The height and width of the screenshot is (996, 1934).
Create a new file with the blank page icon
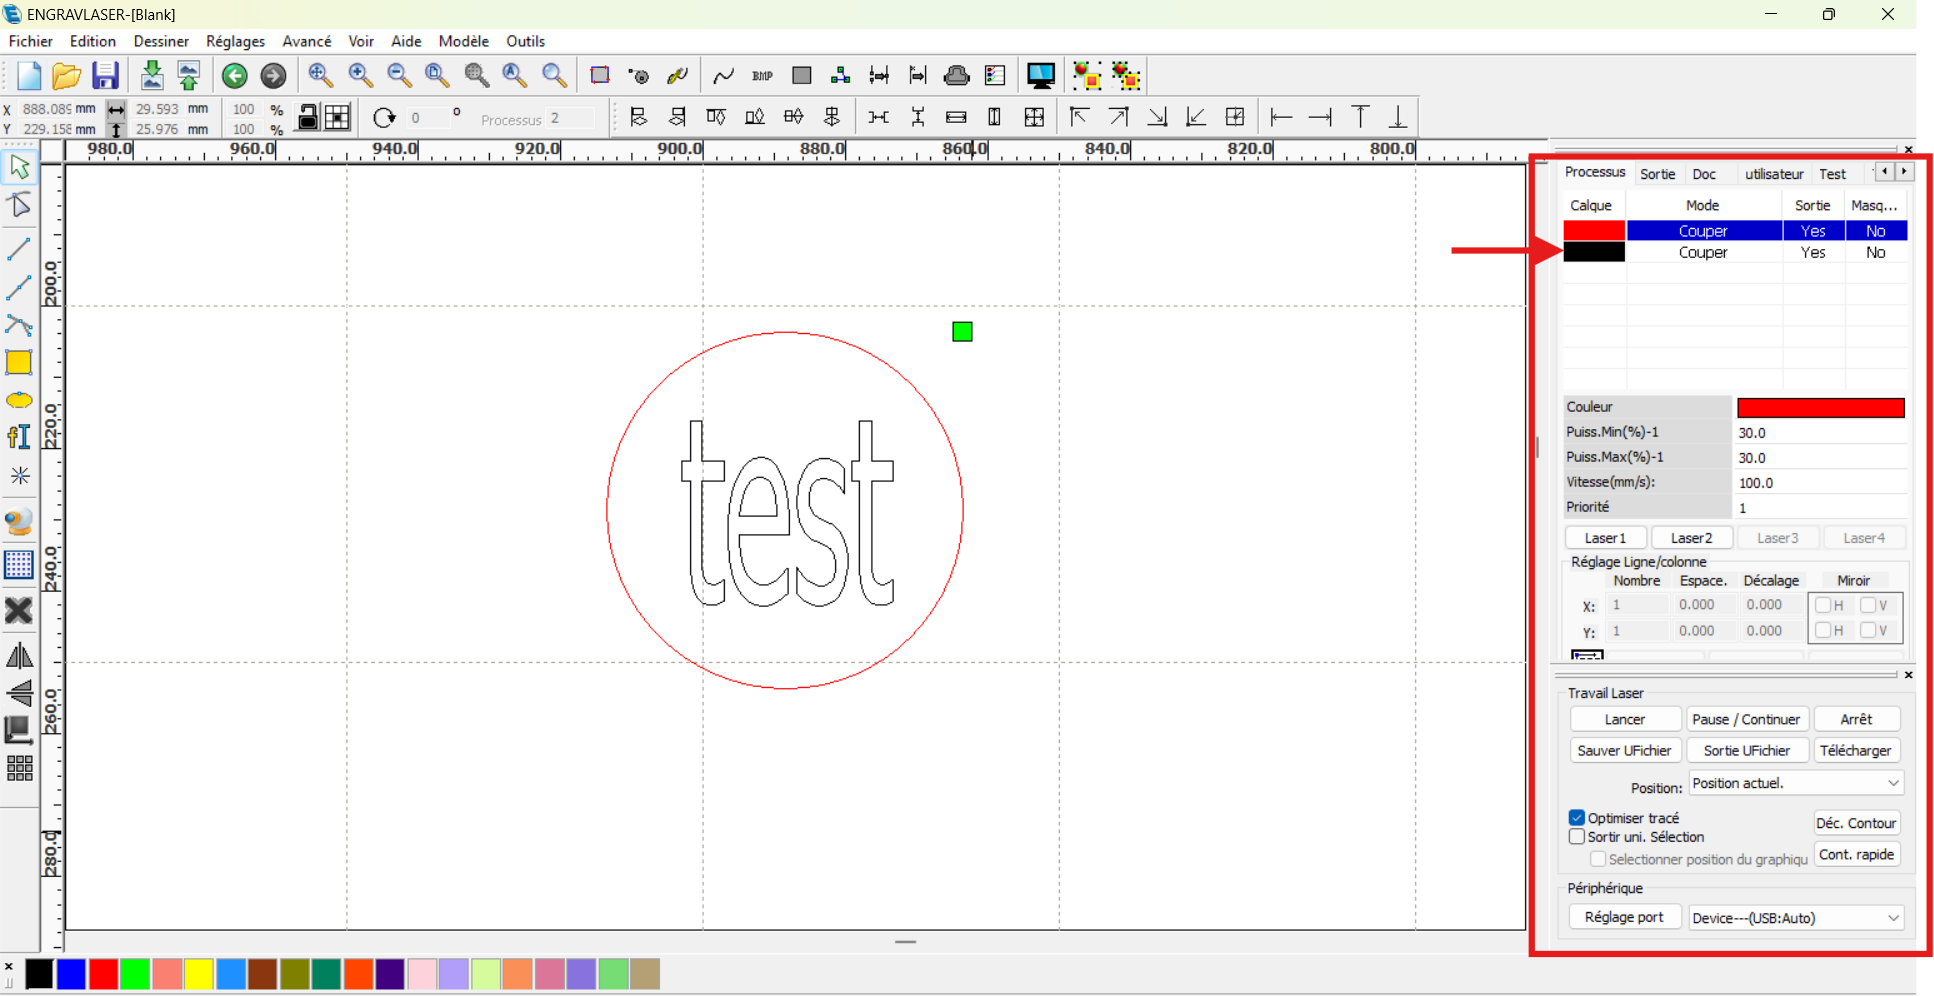(x=28, y=76)
